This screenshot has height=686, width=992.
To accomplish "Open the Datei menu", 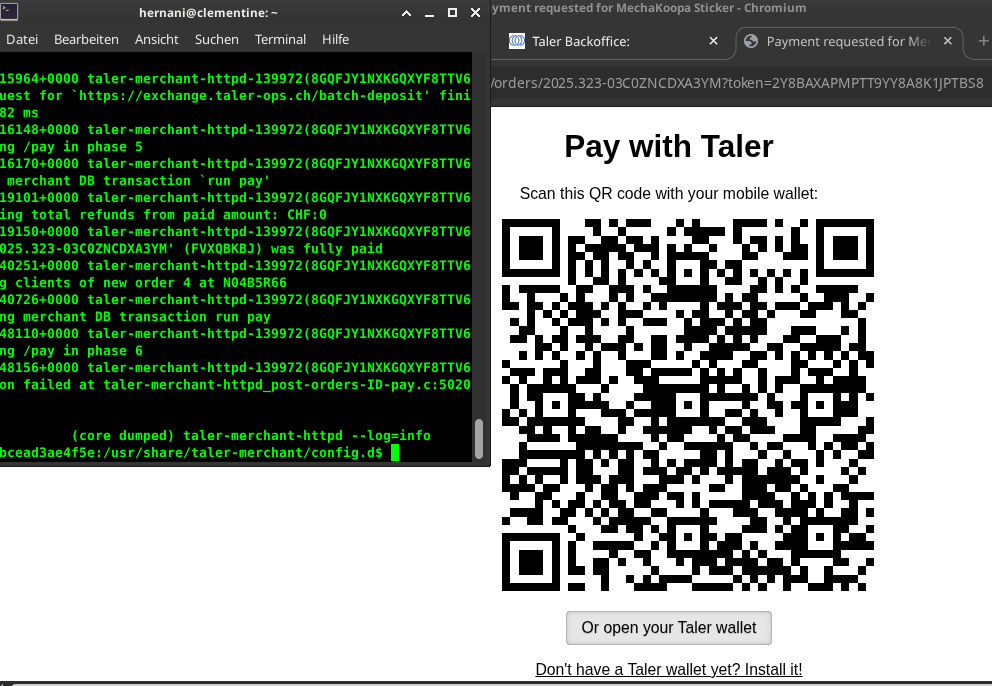I will (x=22, y=39).
